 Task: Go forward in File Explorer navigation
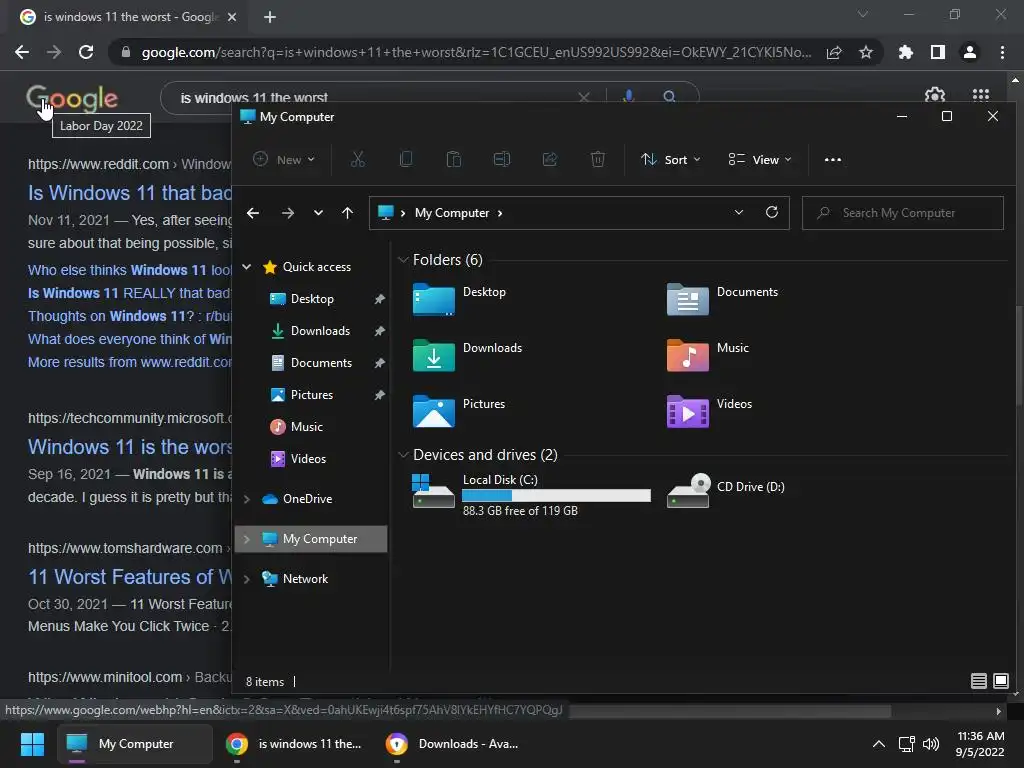pyautogui.click(x=287, y=213)
